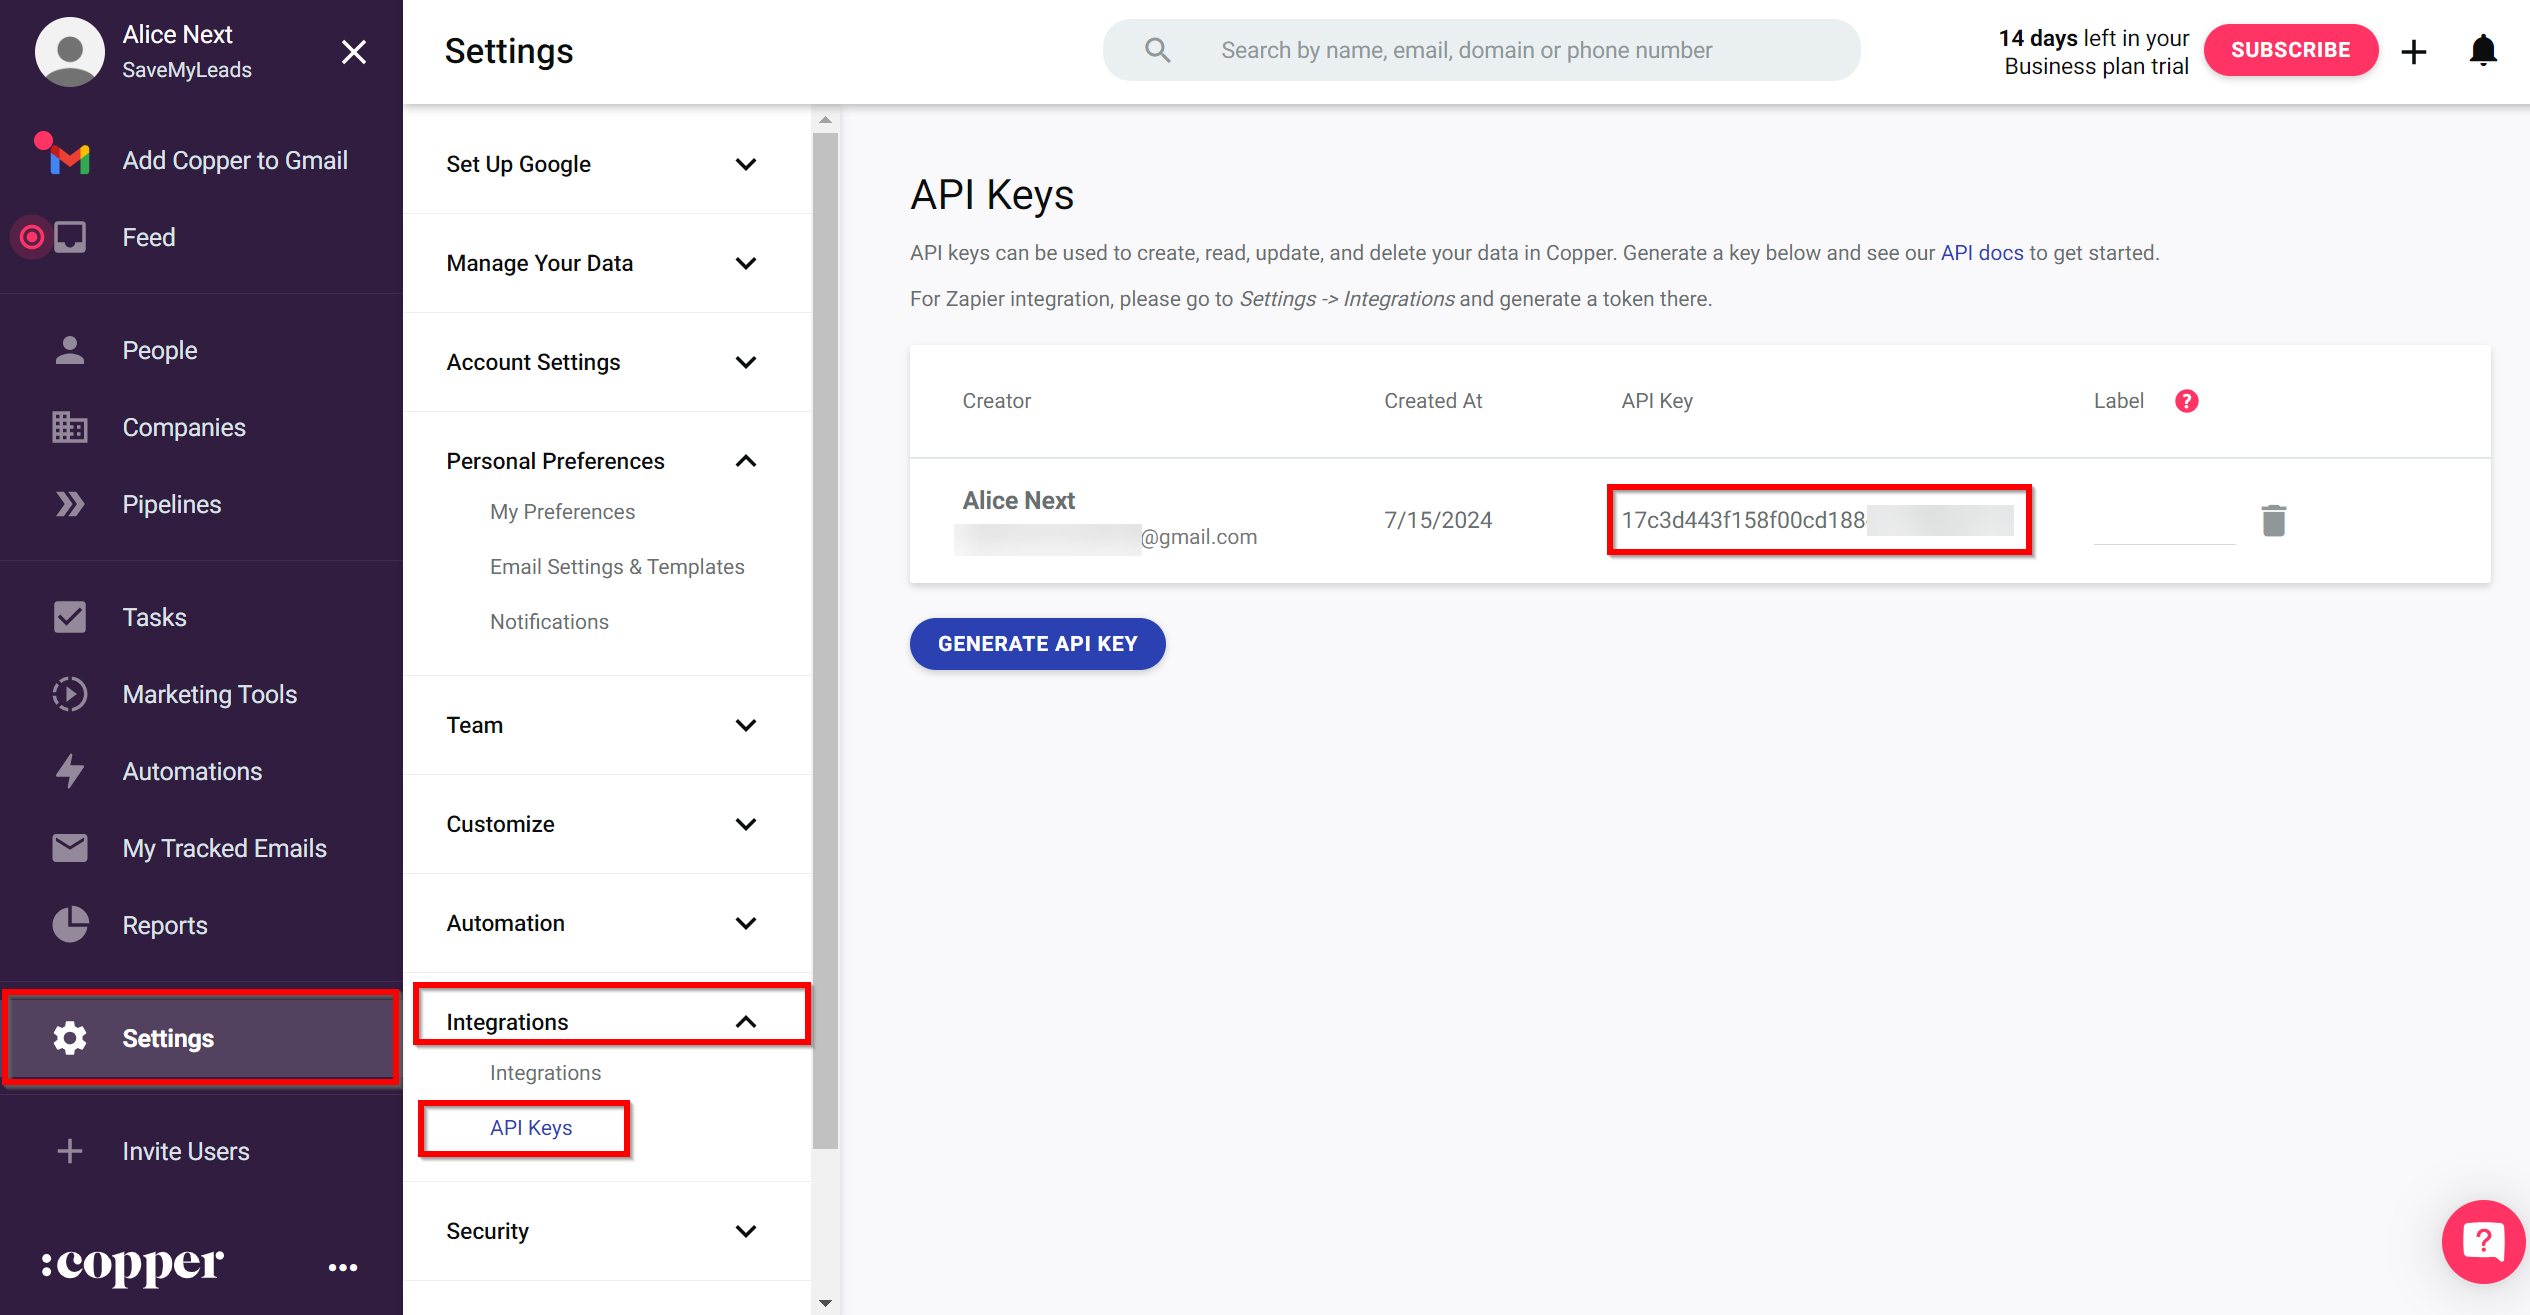Click the API Key column header
Image resolution: width=2530 pixels, height=1315 pixels.
[1656, 401]
